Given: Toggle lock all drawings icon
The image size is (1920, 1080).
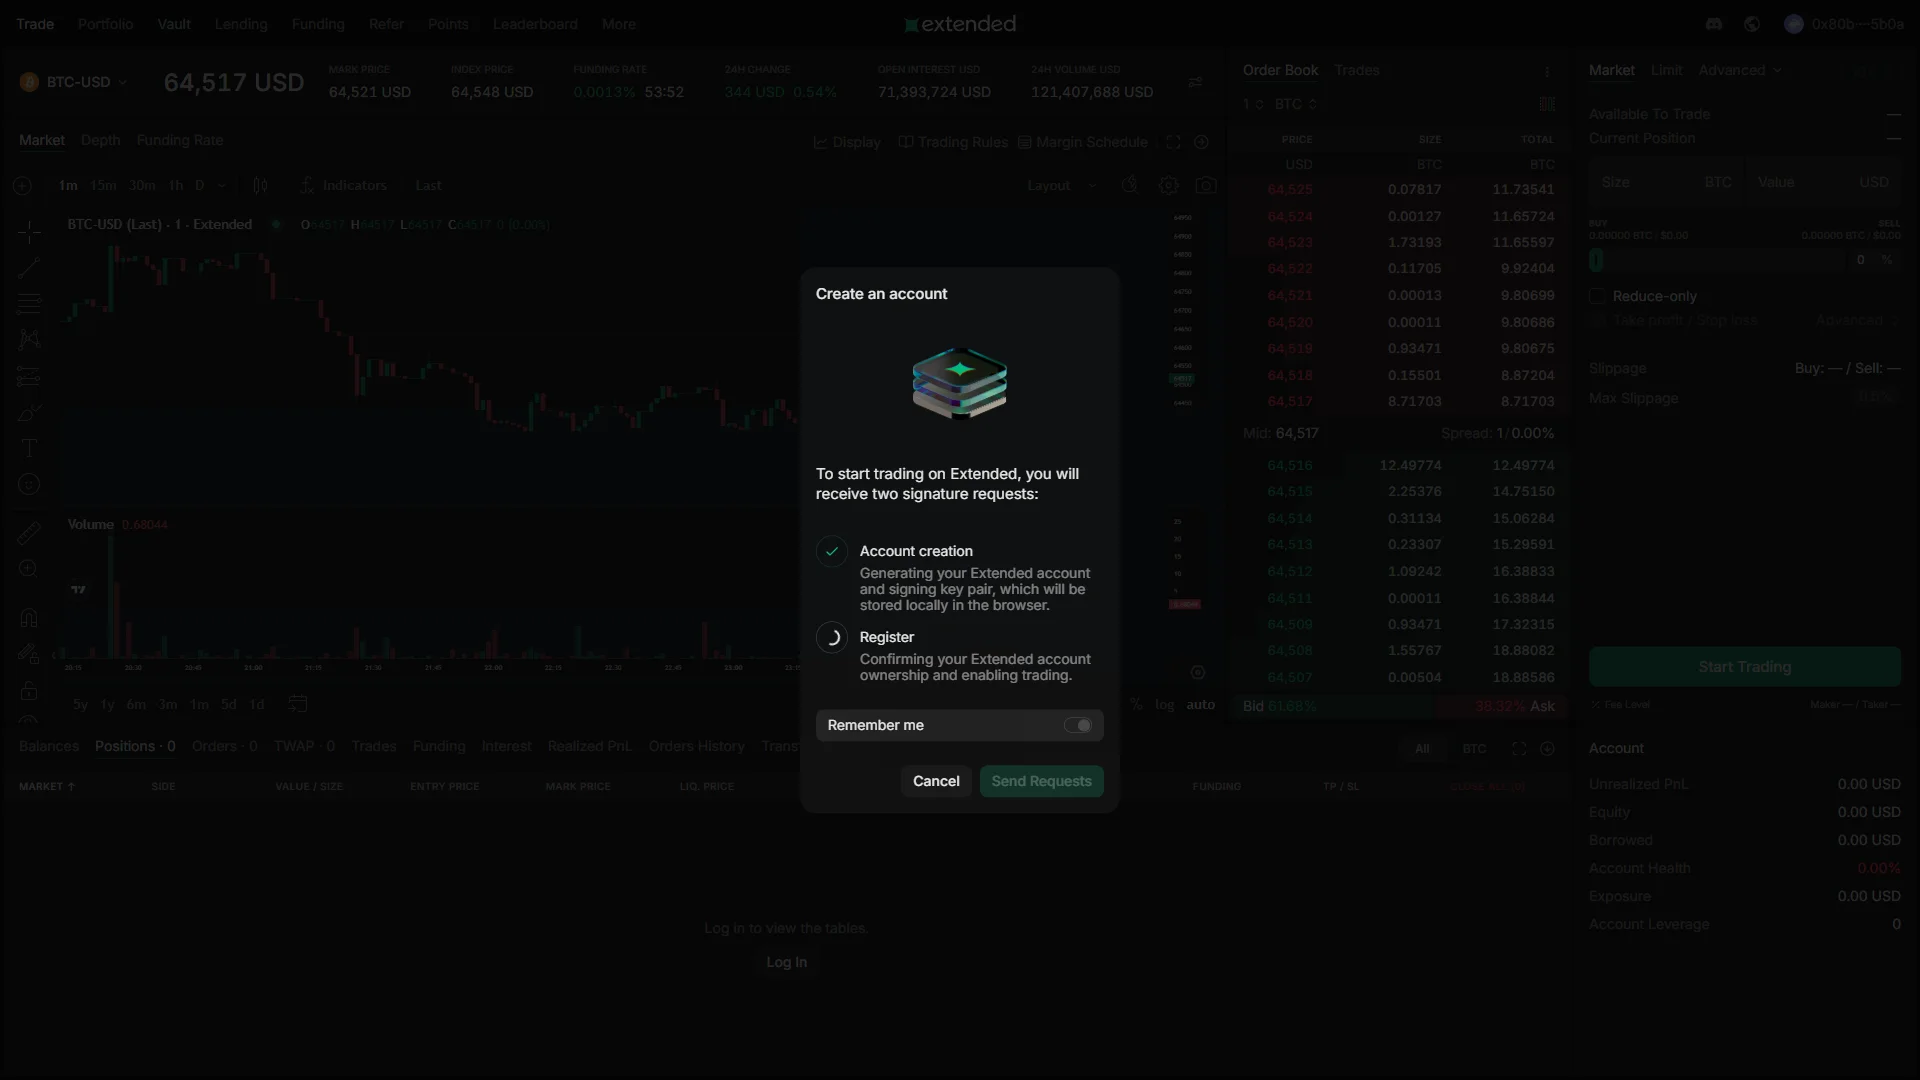Looking at the screenshot, I should [x=29, y=691].
